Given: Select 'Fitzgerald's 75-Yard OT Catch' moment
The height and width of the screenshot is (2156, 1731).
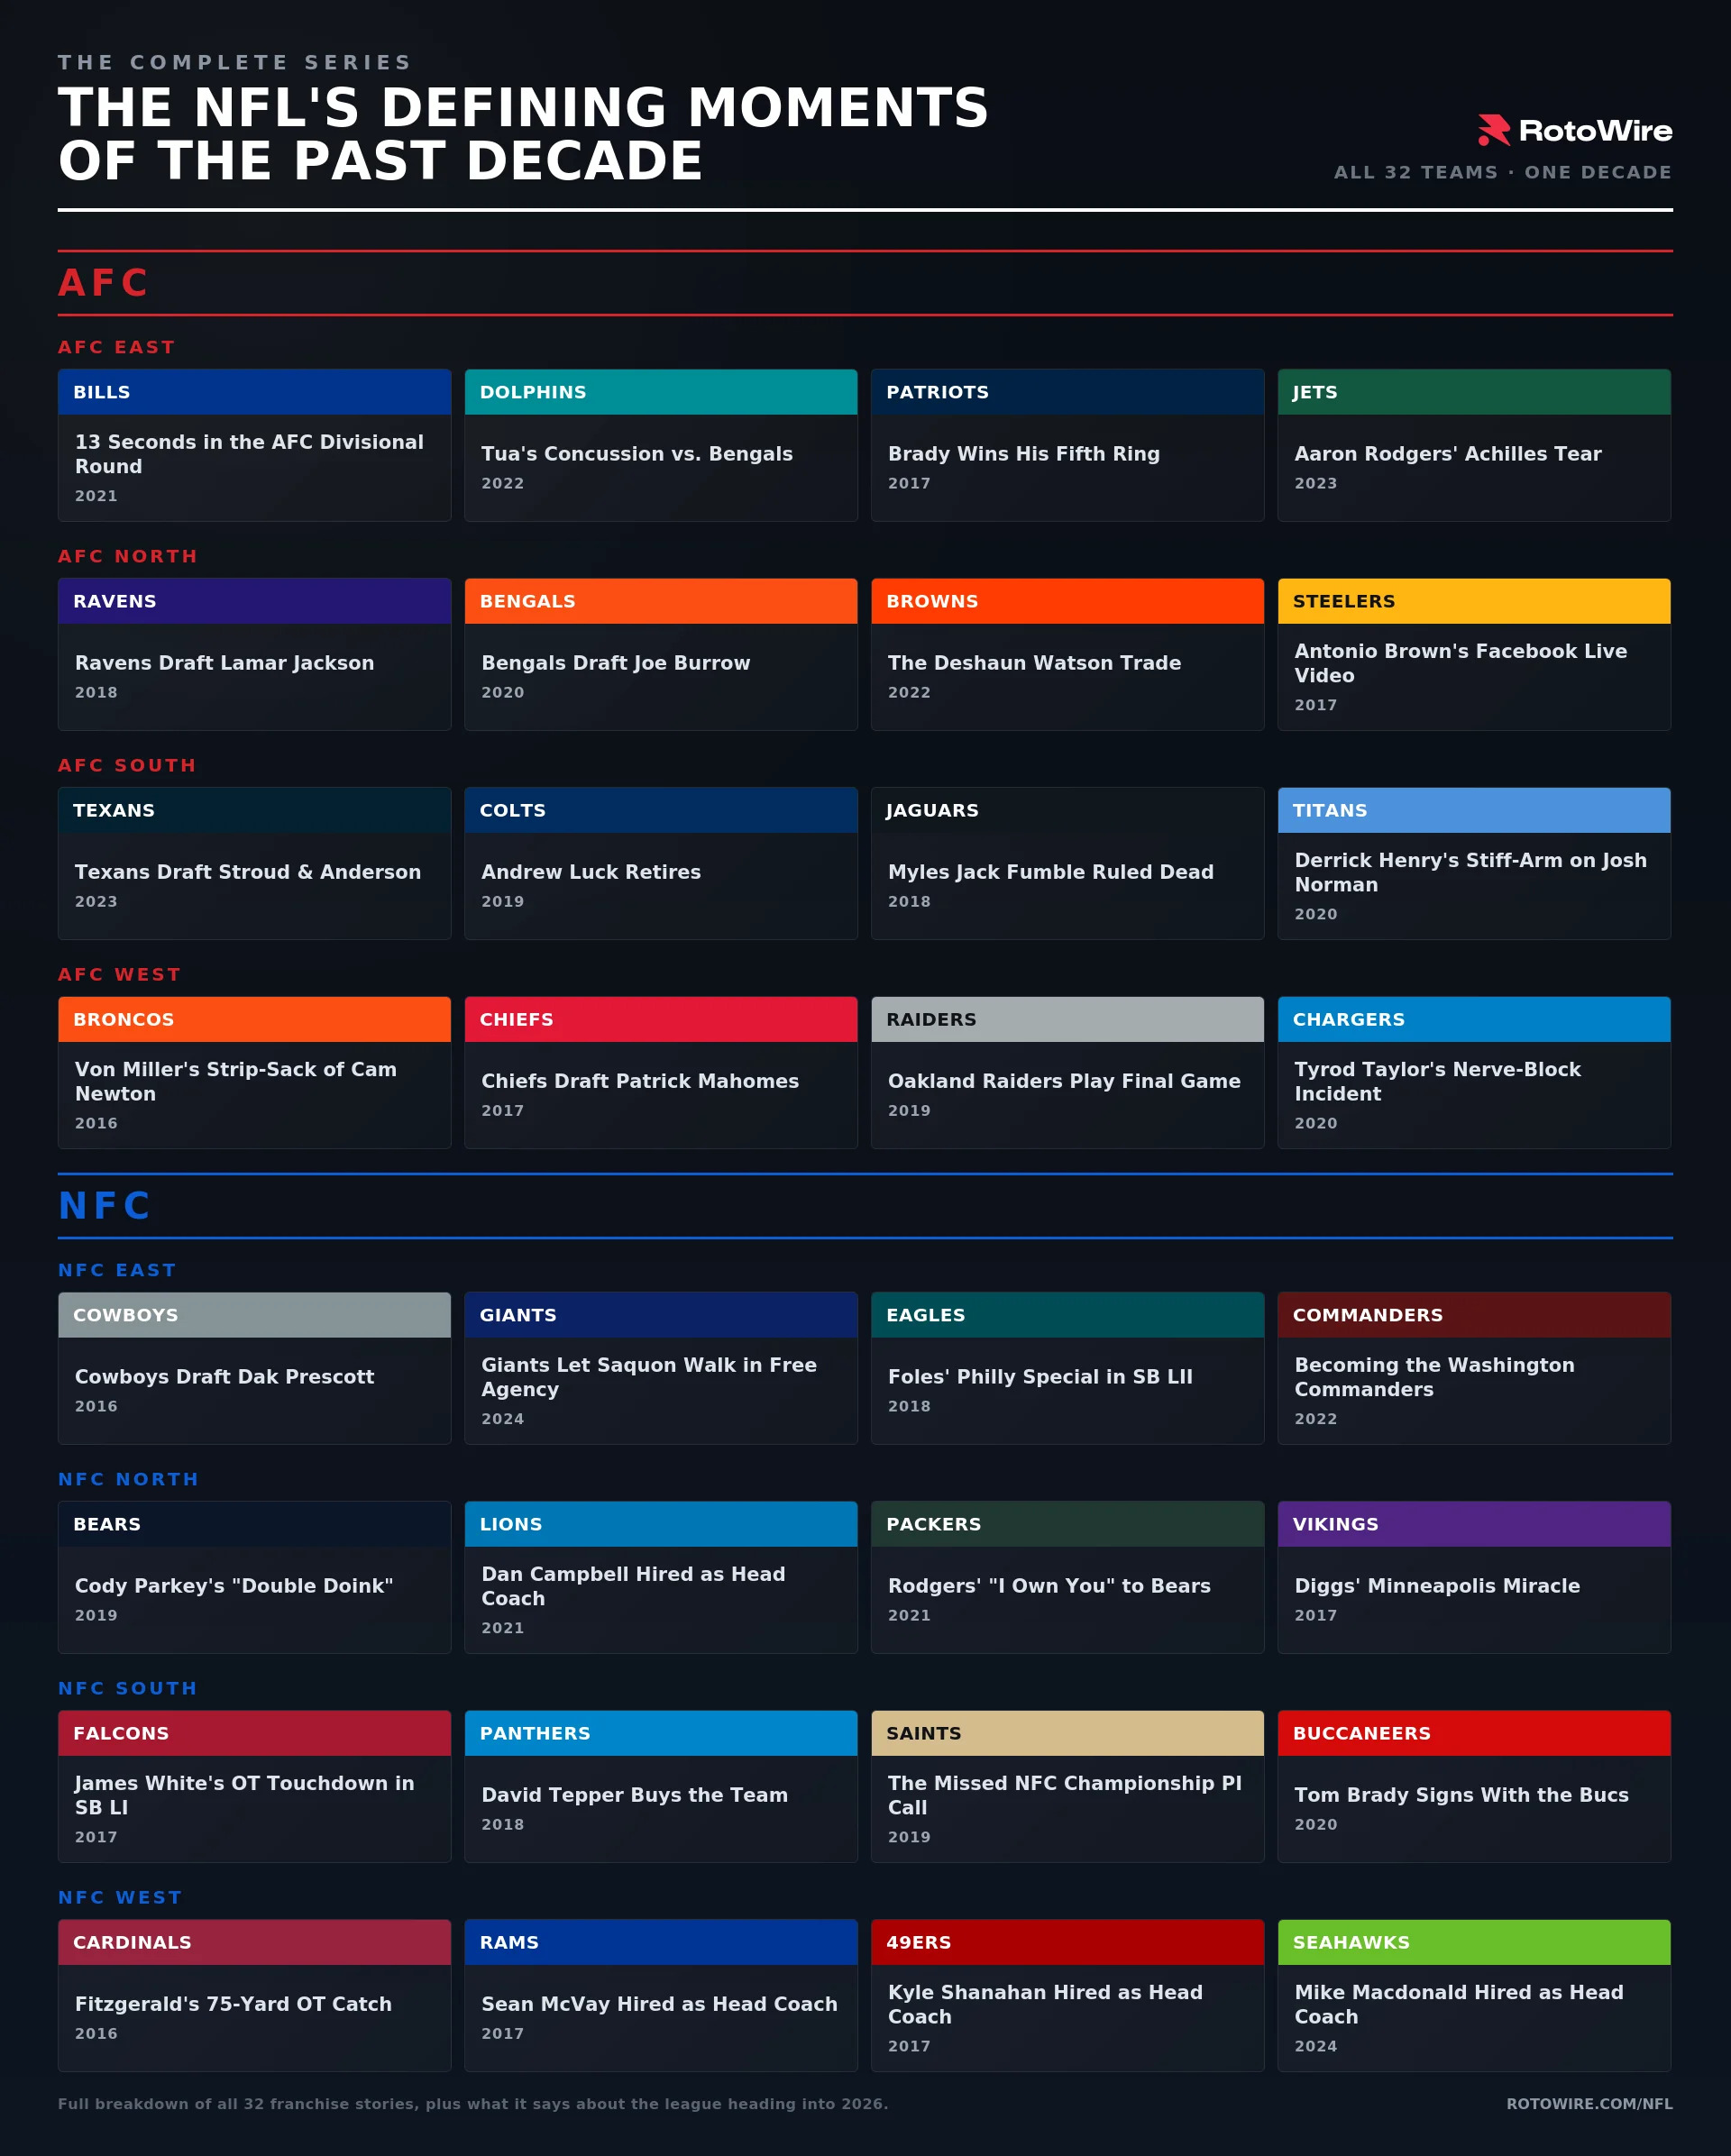Looking at the screenshot, I should pos(234,2004).
